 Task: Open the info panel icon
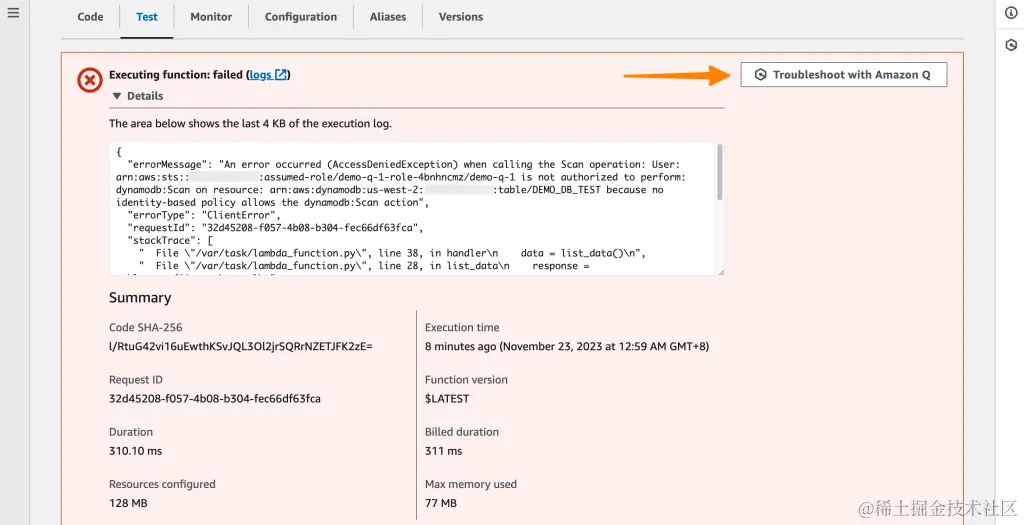pyautogui.click(x=1011, y=12)
